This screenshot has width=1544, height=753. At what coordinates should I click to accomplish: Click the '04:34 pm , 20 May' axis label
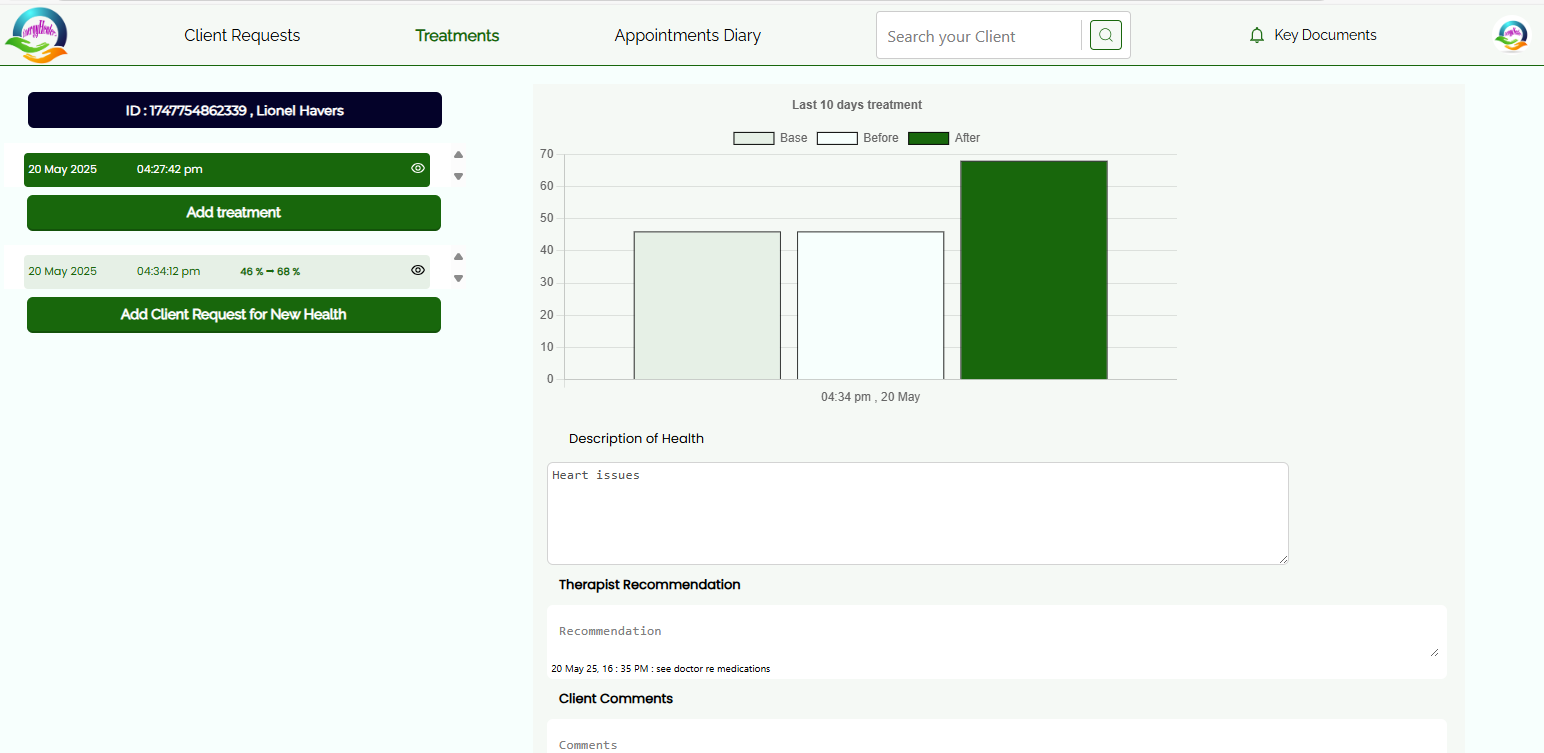click(x=870, y=397)
